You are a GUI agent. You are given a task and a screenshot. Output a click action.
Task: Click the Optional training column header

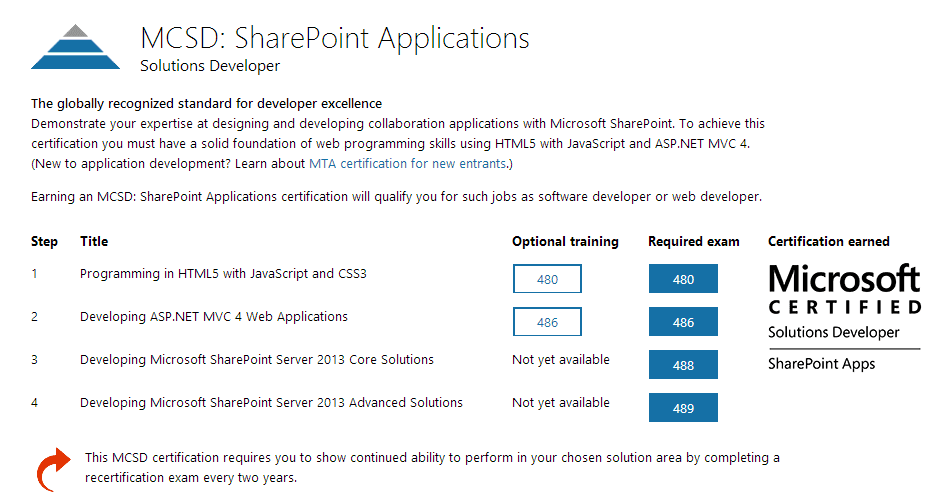pyautogui.click(x=565, y=241)
